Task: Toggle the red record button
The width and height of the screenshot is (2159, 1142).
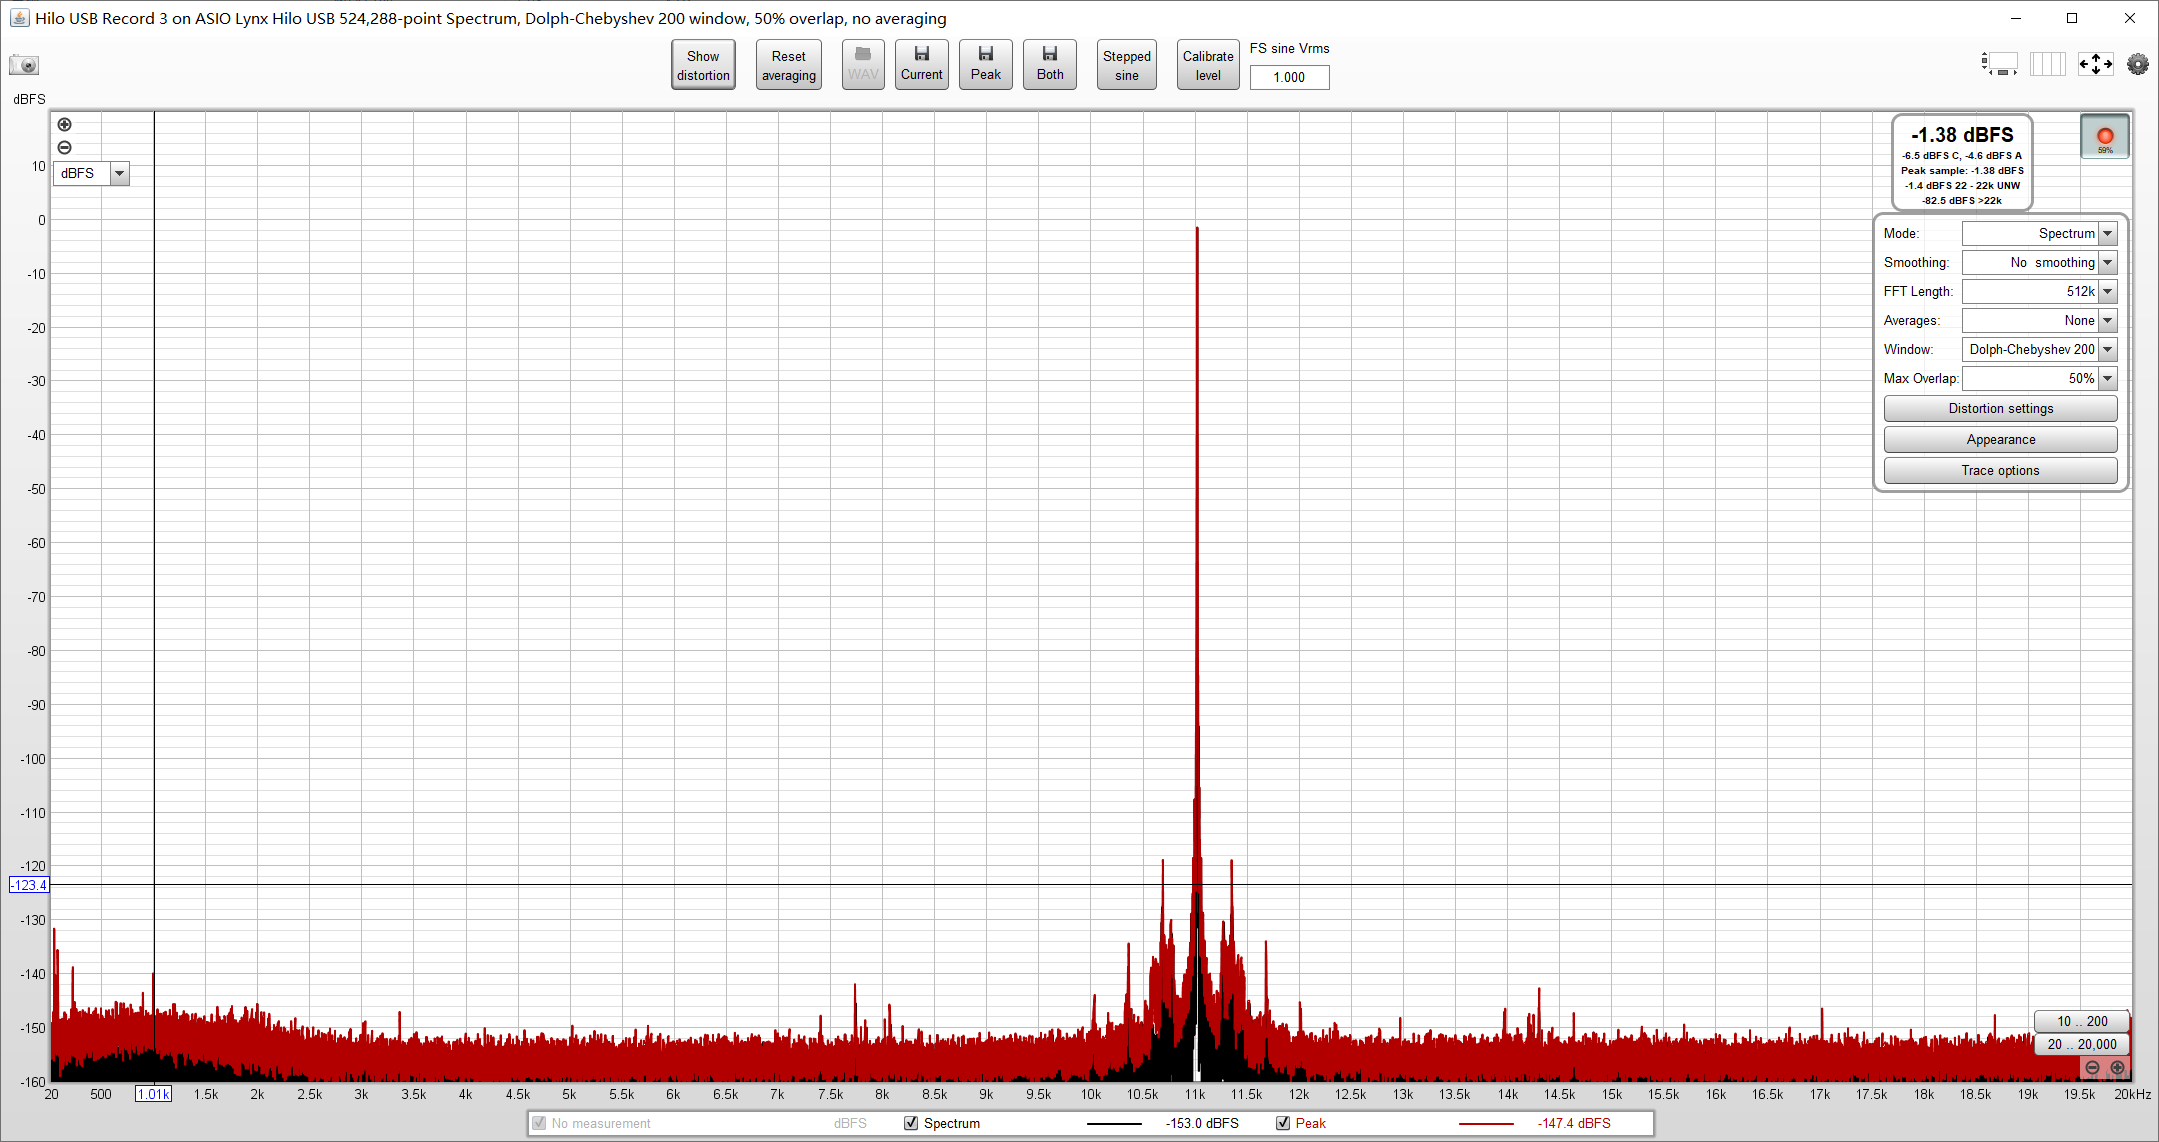Action: pyautogui.click(x=2105, y=137)
